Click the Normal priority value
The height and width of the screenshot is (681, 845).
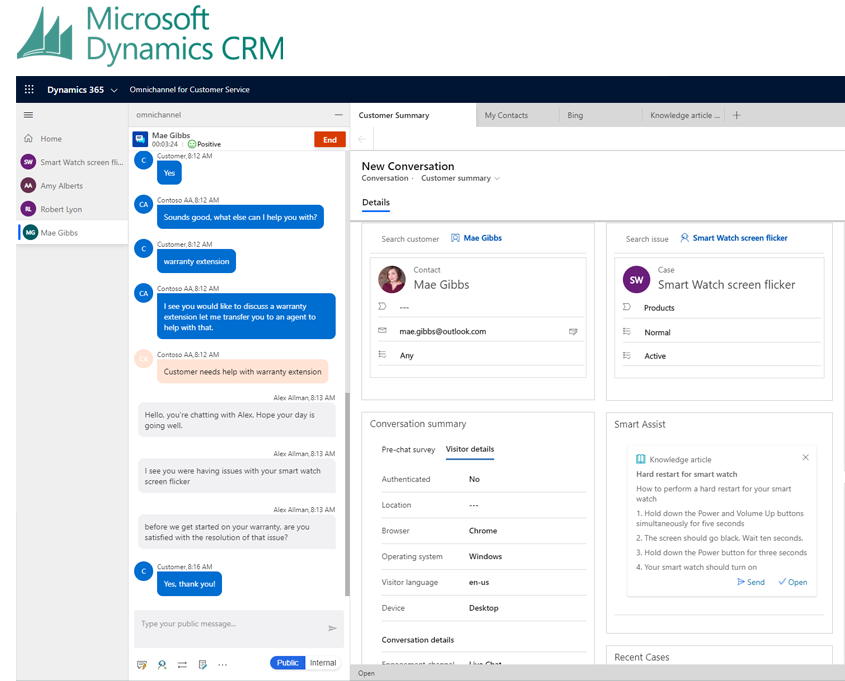click(657, 333)
